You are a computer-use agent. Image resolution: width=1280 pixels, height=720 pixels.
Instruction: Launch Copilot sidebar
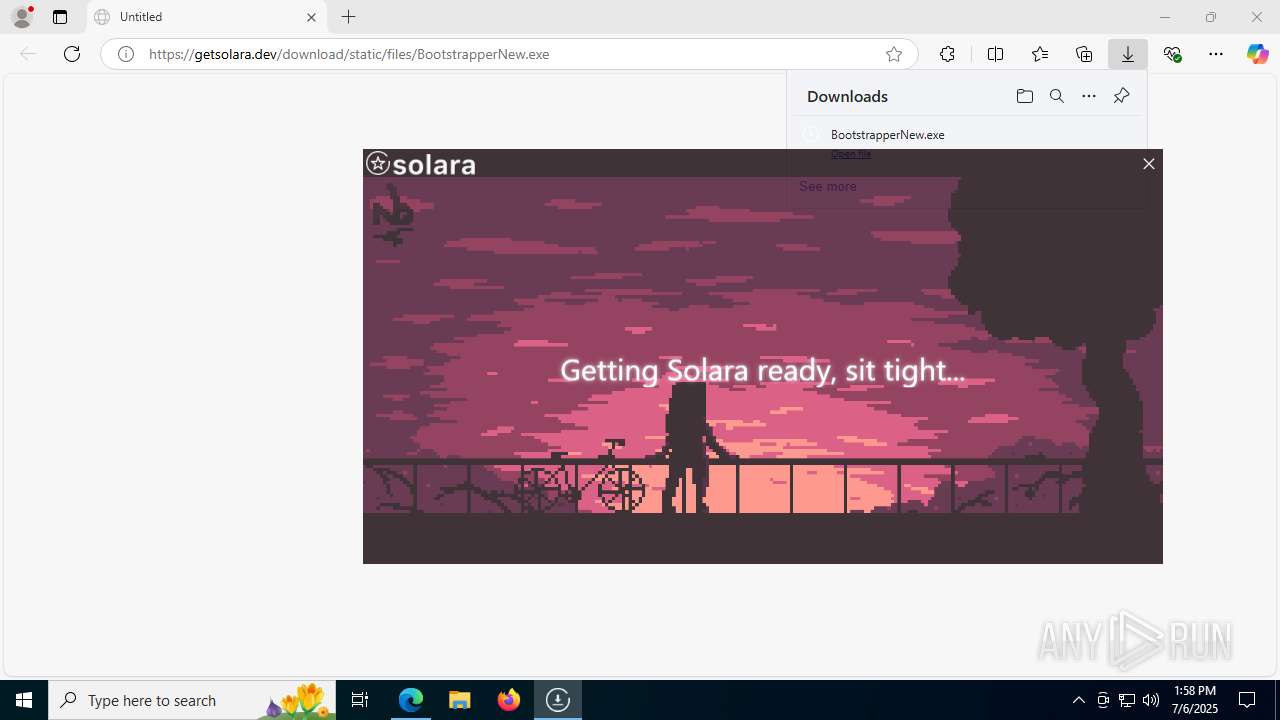point(1257,54)
